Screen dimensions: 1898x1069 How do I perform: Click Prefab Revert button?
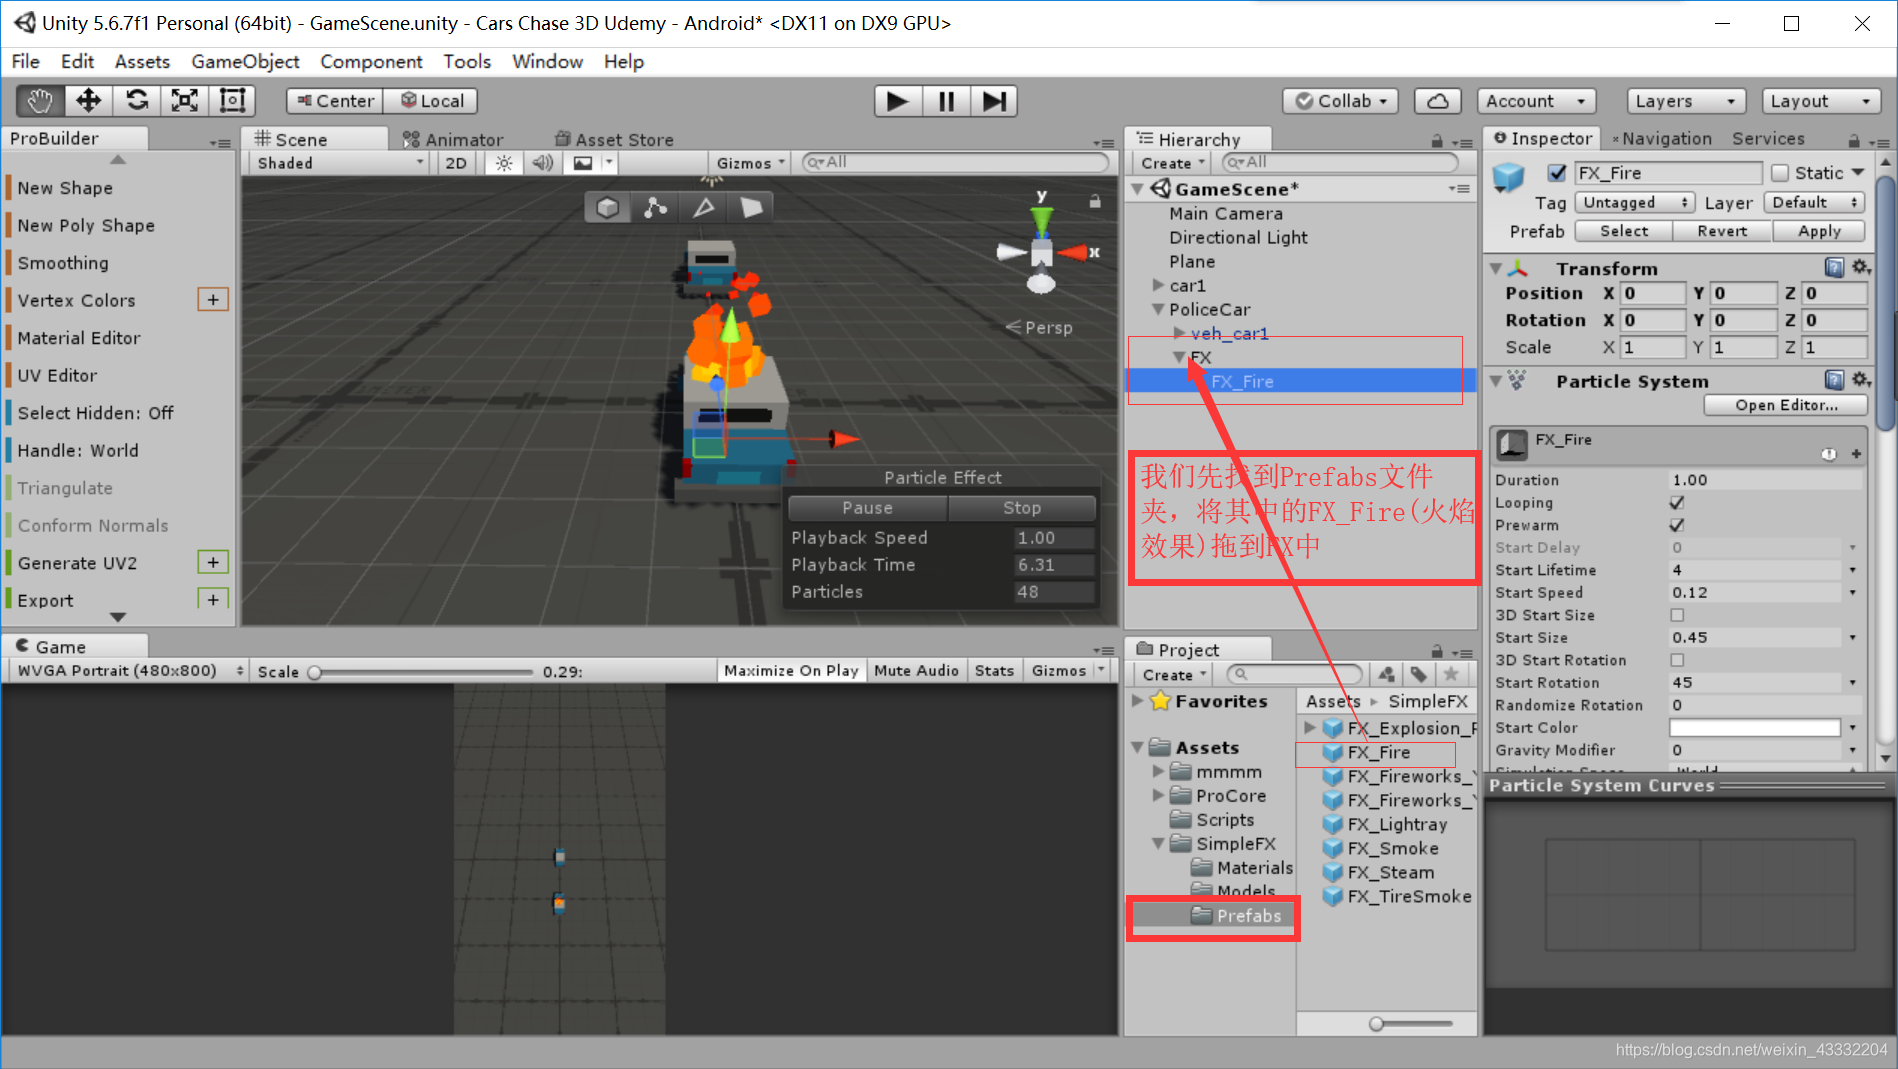[1722, 230]
